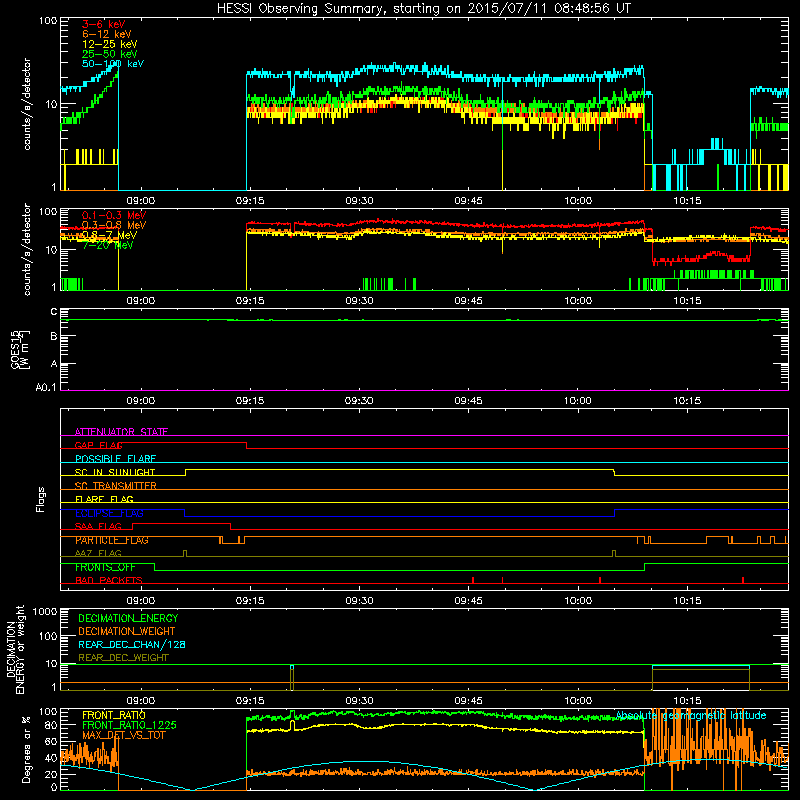The image size is (800, 800).
Task: Click the REAR_DEC_CHAN/128 legend label
Action: pos(132,644)
